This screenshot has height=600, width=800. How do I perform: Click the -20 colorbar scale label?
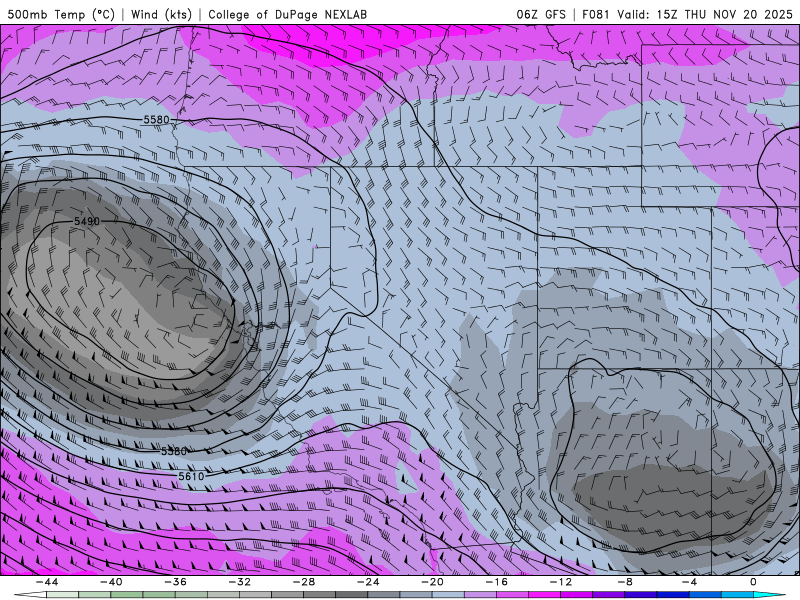coord(432,582)
